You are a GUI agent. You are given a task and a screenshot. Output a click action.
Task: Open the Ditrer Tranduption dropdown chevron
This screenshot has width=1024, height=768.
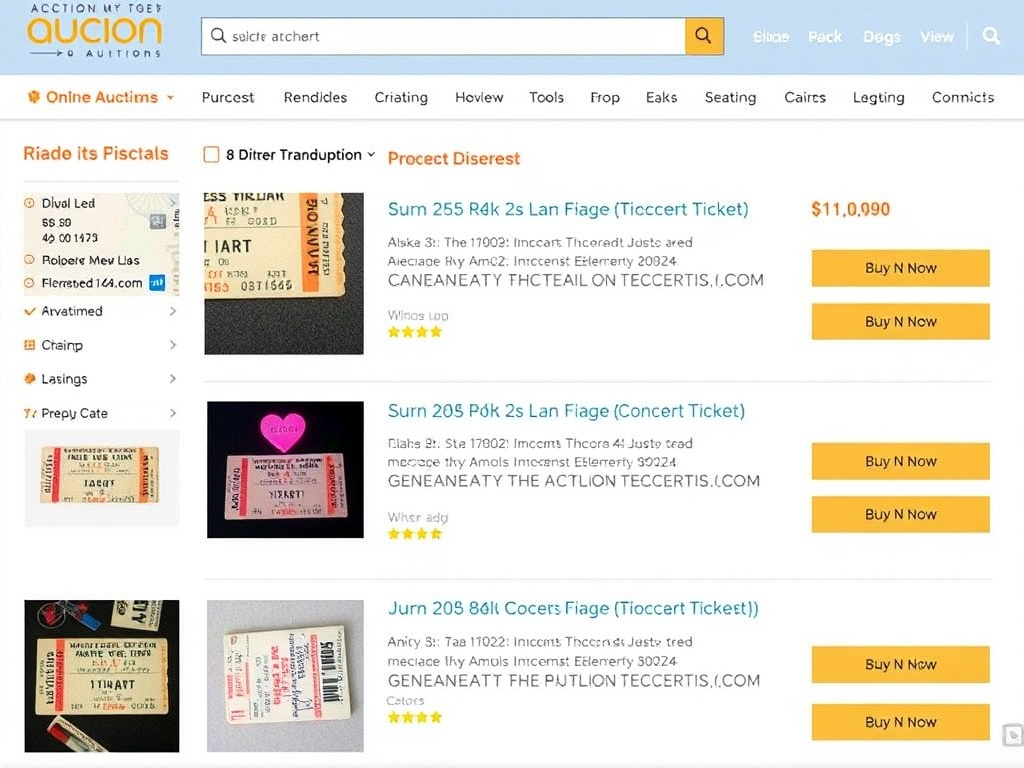(371, 155)
